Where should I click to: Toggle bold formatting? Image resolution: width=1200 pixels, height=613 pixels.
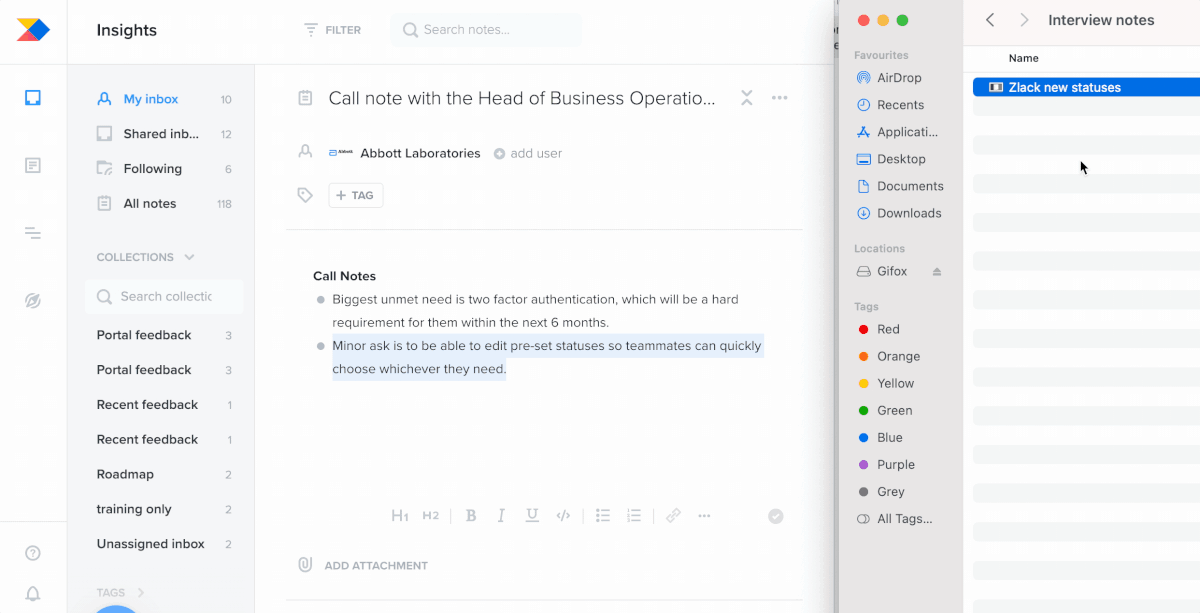471,516
